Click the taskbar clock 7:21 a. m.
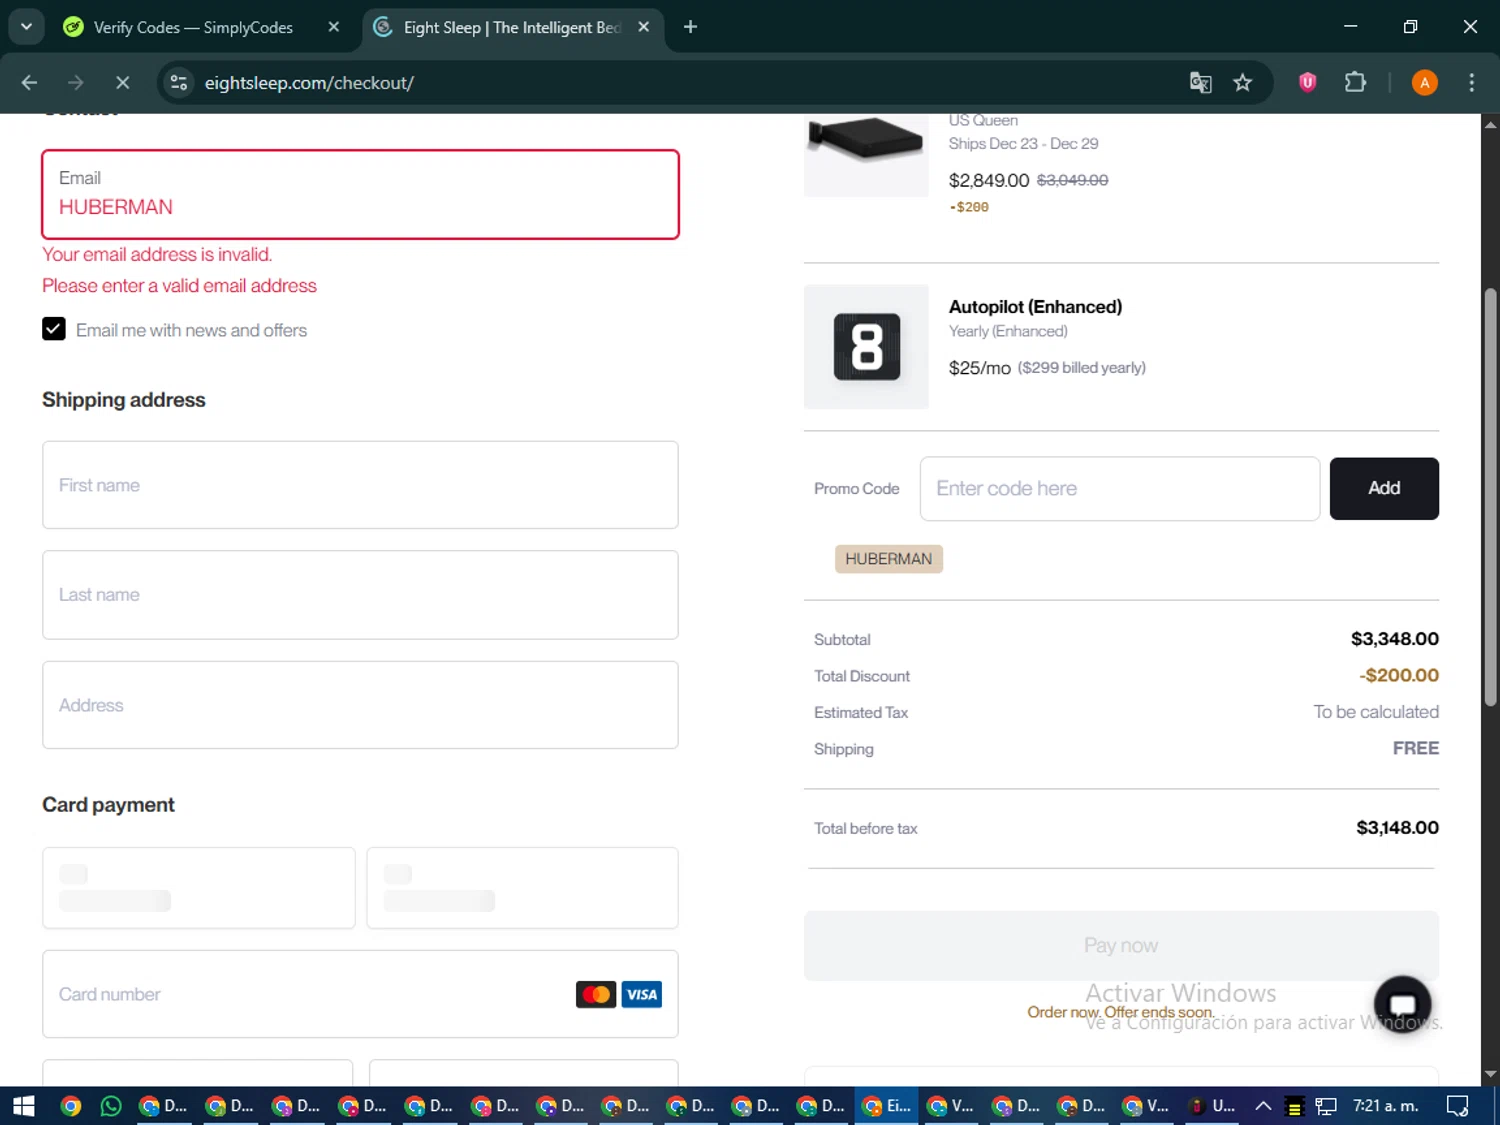 tap(1386, 1106)
